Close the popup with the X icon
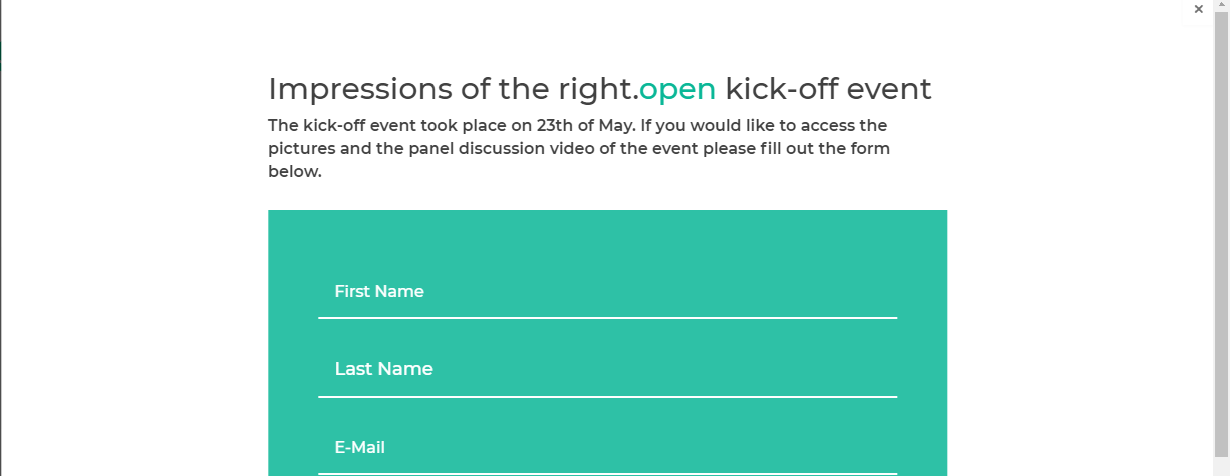Viewport: 1230px width, 476px height. (1198, 9)
